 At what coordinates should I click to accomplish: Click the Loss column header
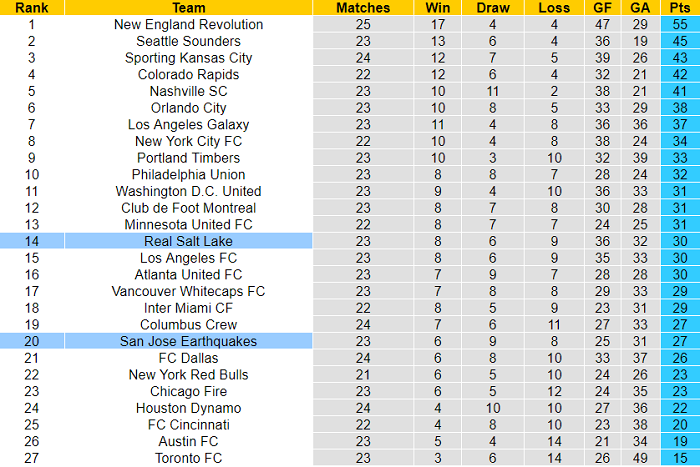click(554, 7)
